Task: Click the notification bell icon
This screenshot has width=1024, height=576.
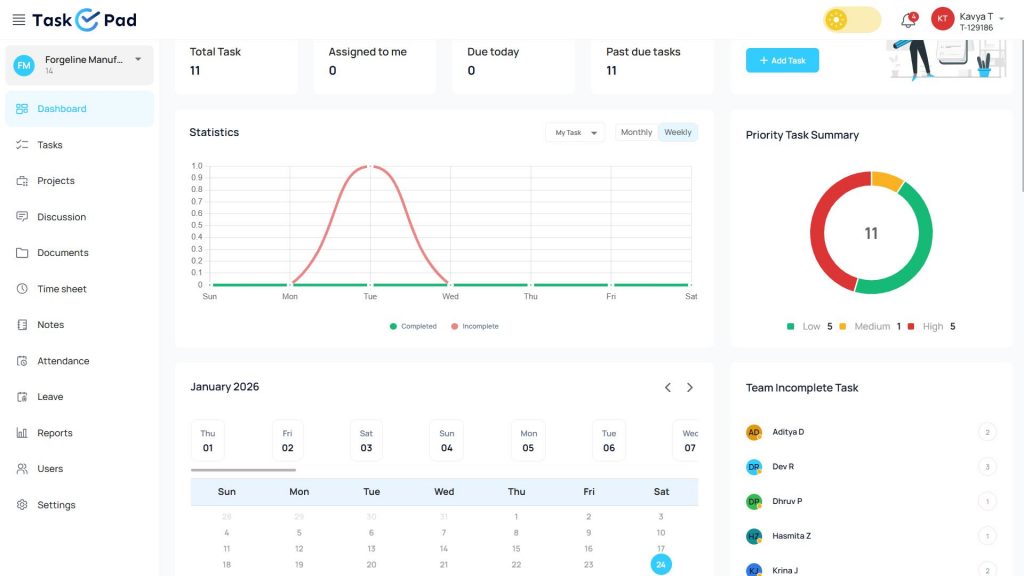Action: tap(908, 20)
